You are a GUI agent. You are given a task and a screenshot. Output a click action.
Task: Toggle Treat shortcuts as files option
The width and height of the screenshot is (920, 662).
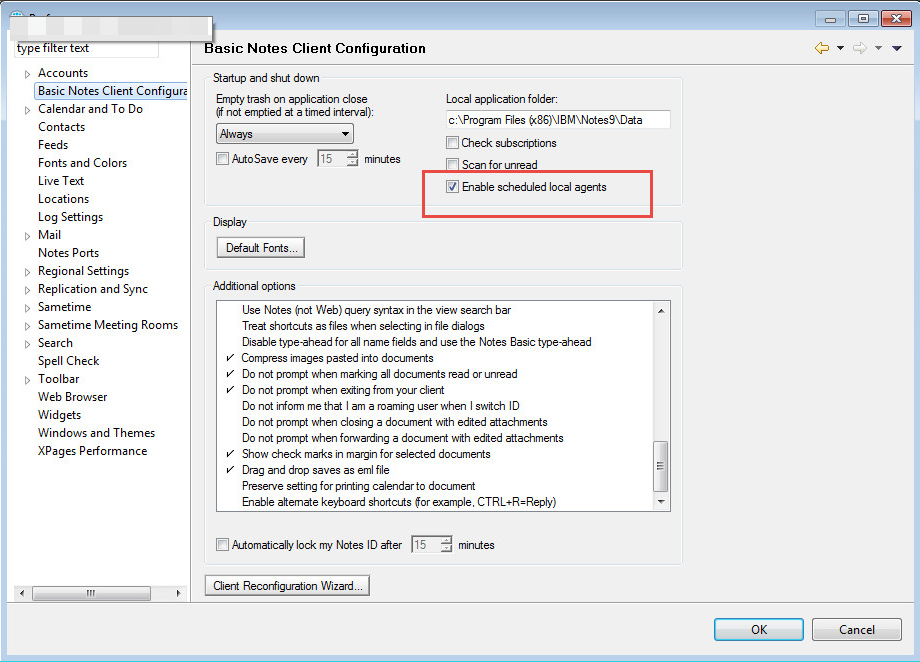click(x=363, y=326)
